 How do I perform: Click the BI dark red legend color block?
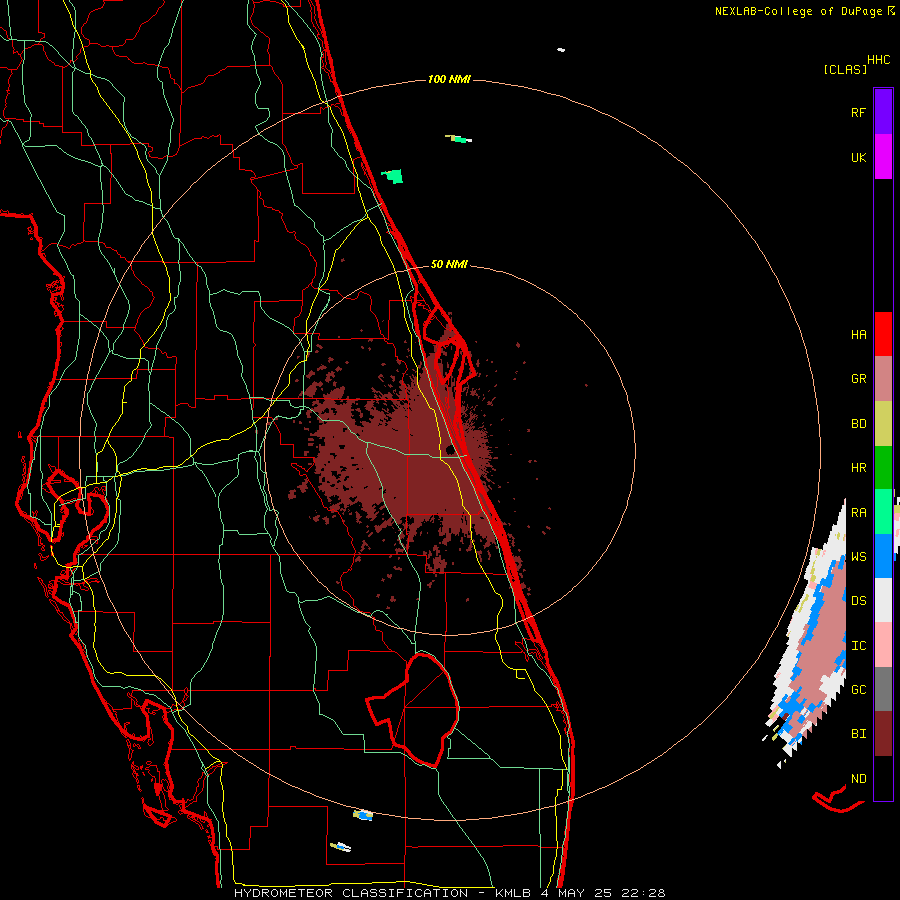click(x=883, y=734)
